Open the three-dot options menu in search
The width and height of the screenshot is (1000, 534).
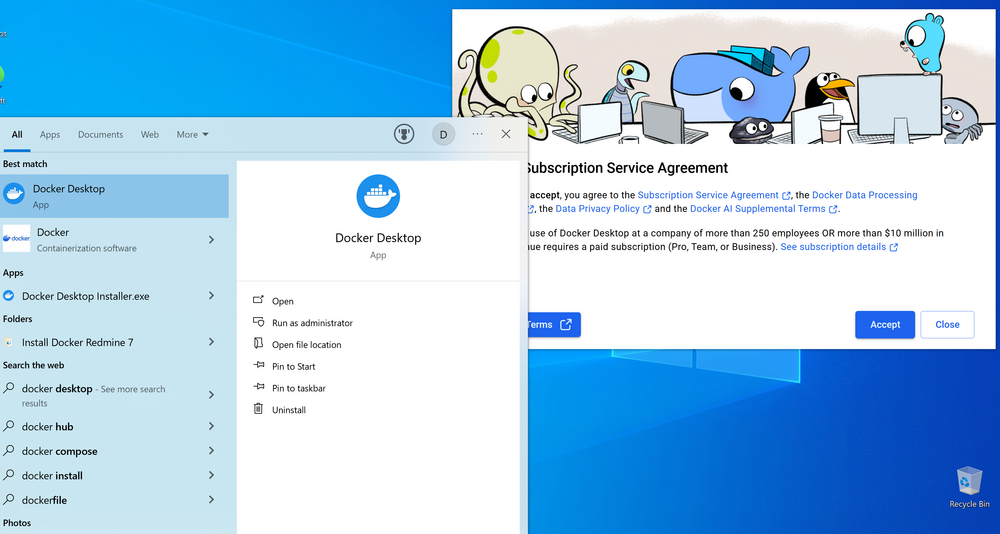tap(477, 134)
